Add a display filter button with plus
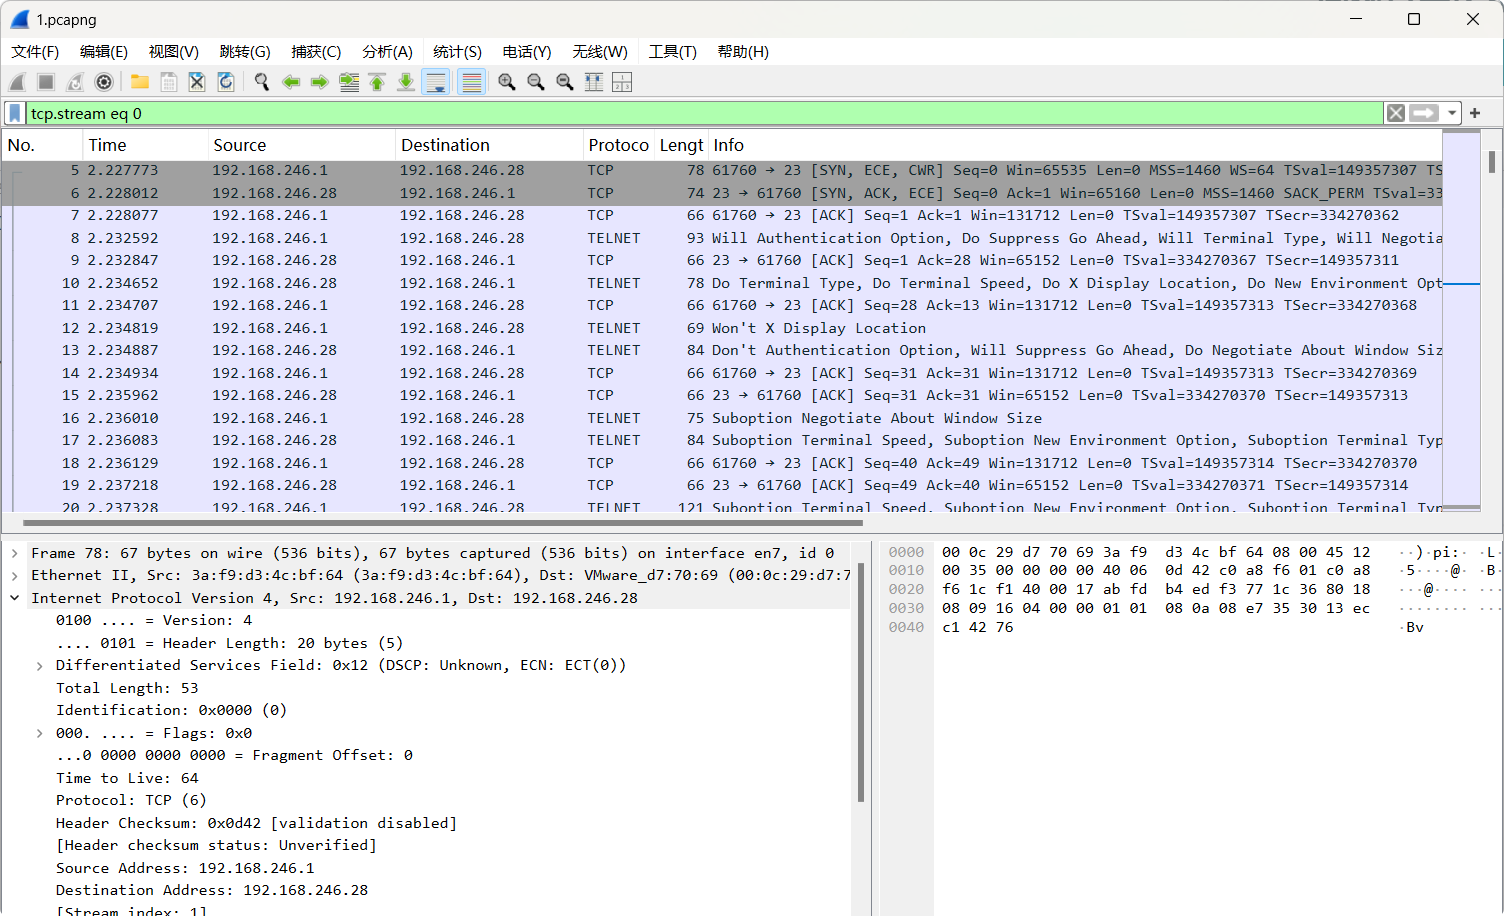The width and height of the screenshot is (1504, 916). [x=1475, y=113]
